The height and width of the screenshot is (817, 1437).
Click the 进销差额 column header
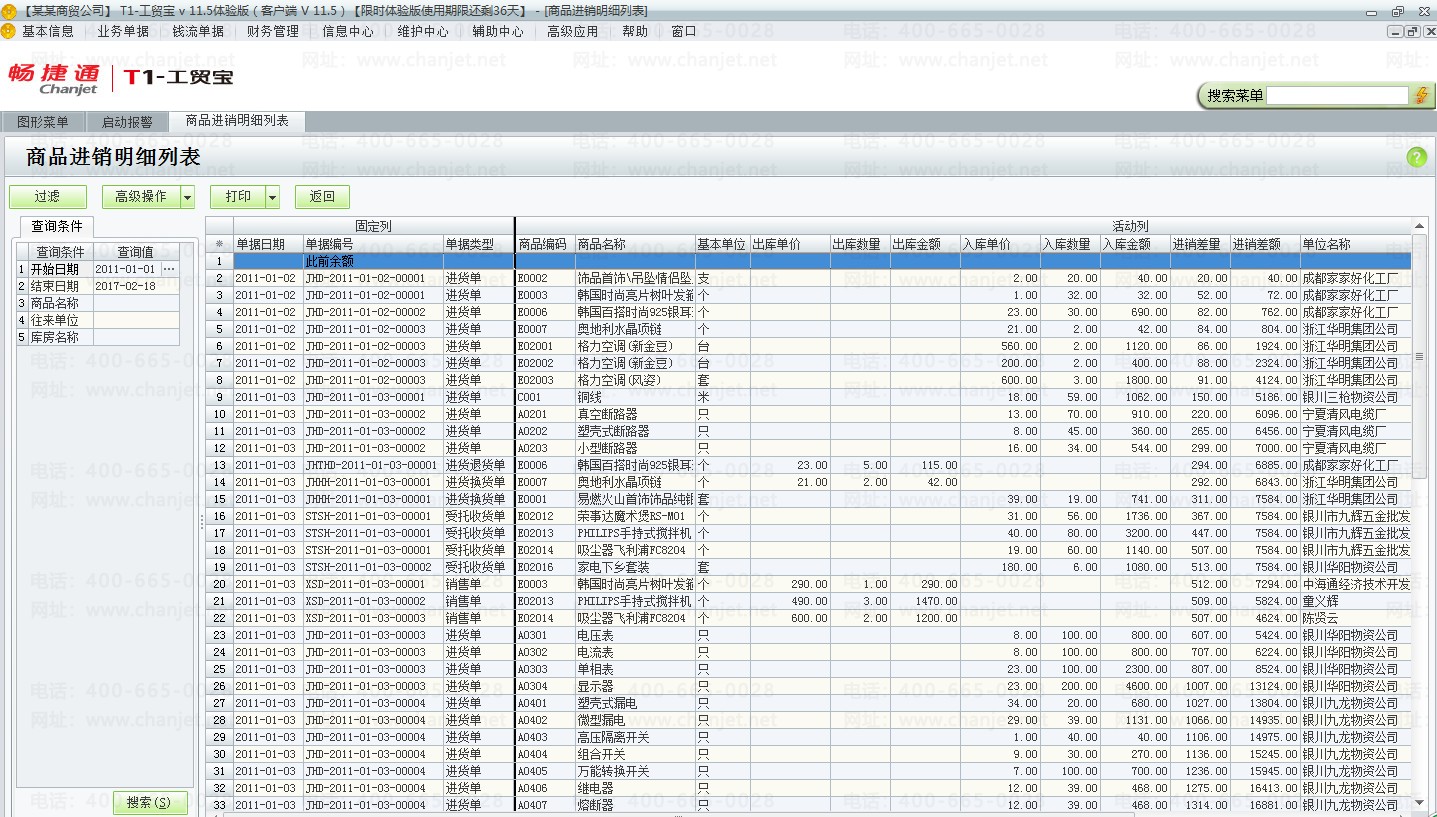click(1264, 244)
